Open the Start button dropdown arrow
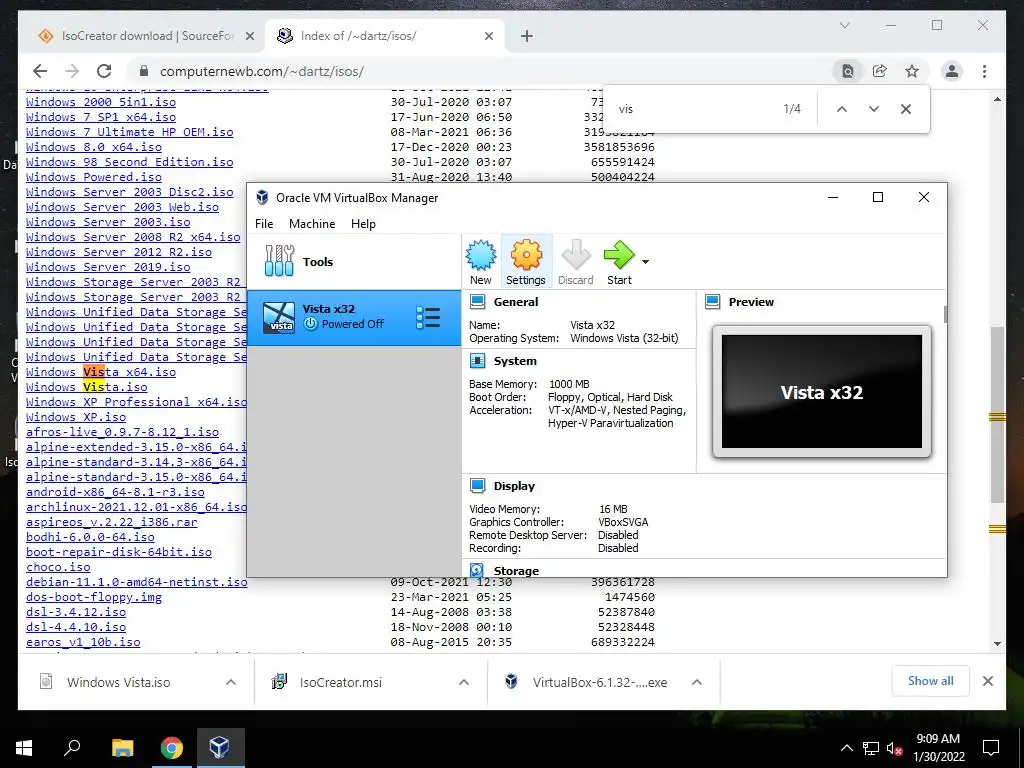The image size is (1024, 768). tap(645, 262)
